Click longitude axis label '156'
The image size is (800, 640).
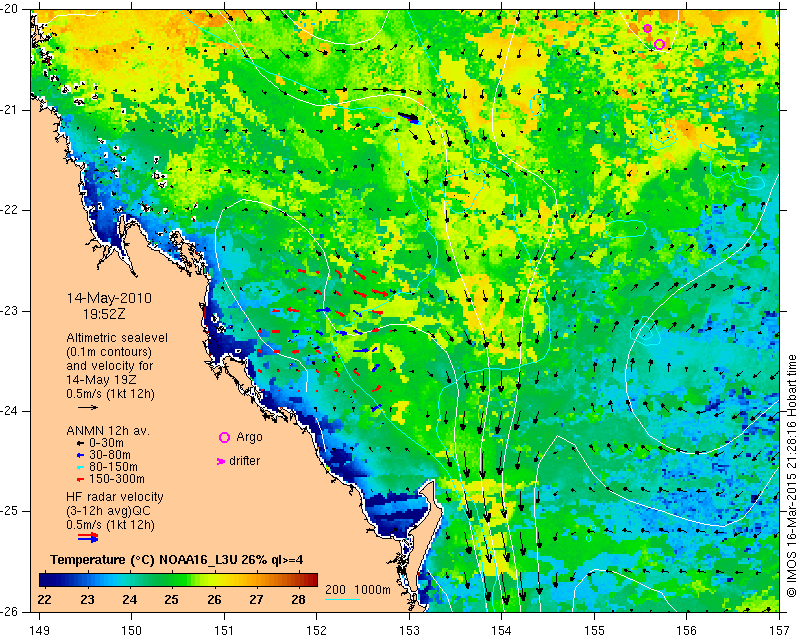687,631
